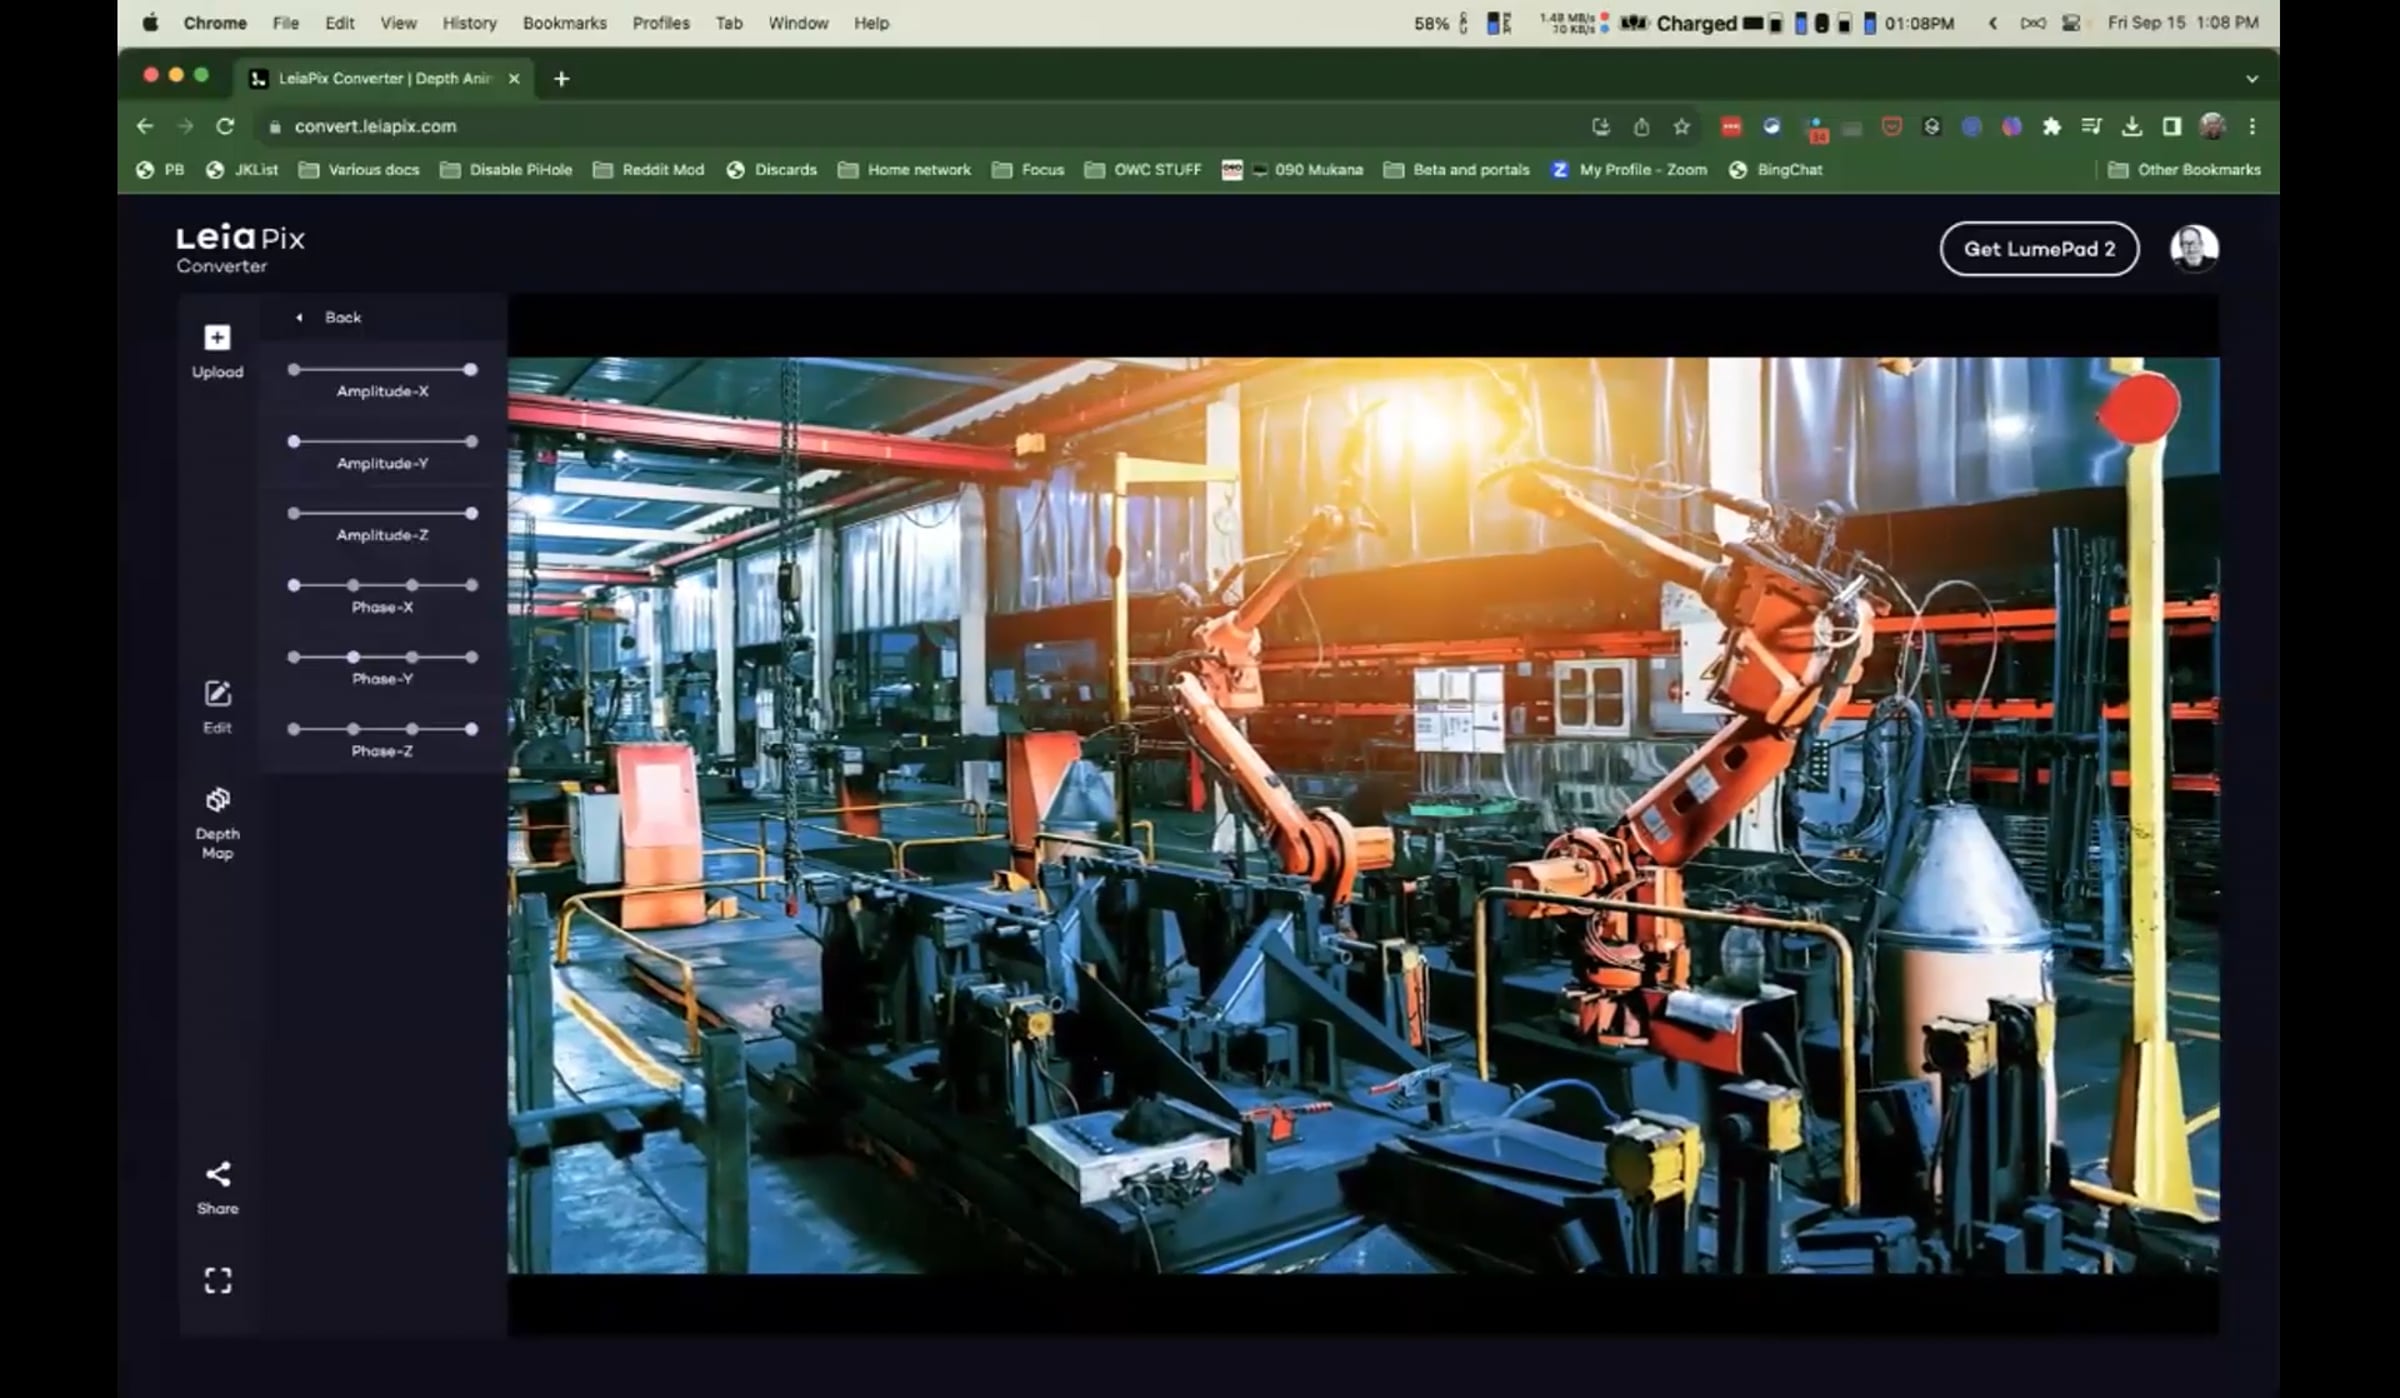The image size is (2400, 1398).
Task: Select second stop on Phase-Y slider
Action: [x=353, y=657]
